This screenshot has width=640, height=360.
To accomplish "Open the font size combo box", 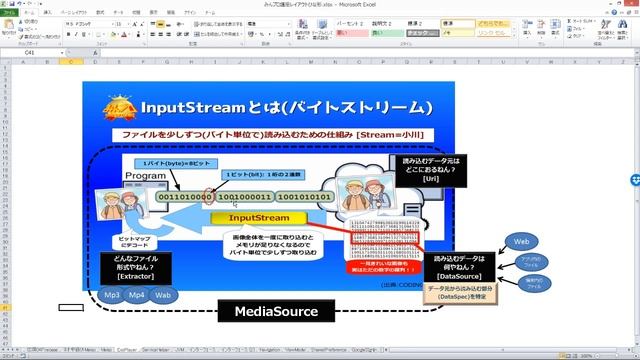I will [122, 24].
